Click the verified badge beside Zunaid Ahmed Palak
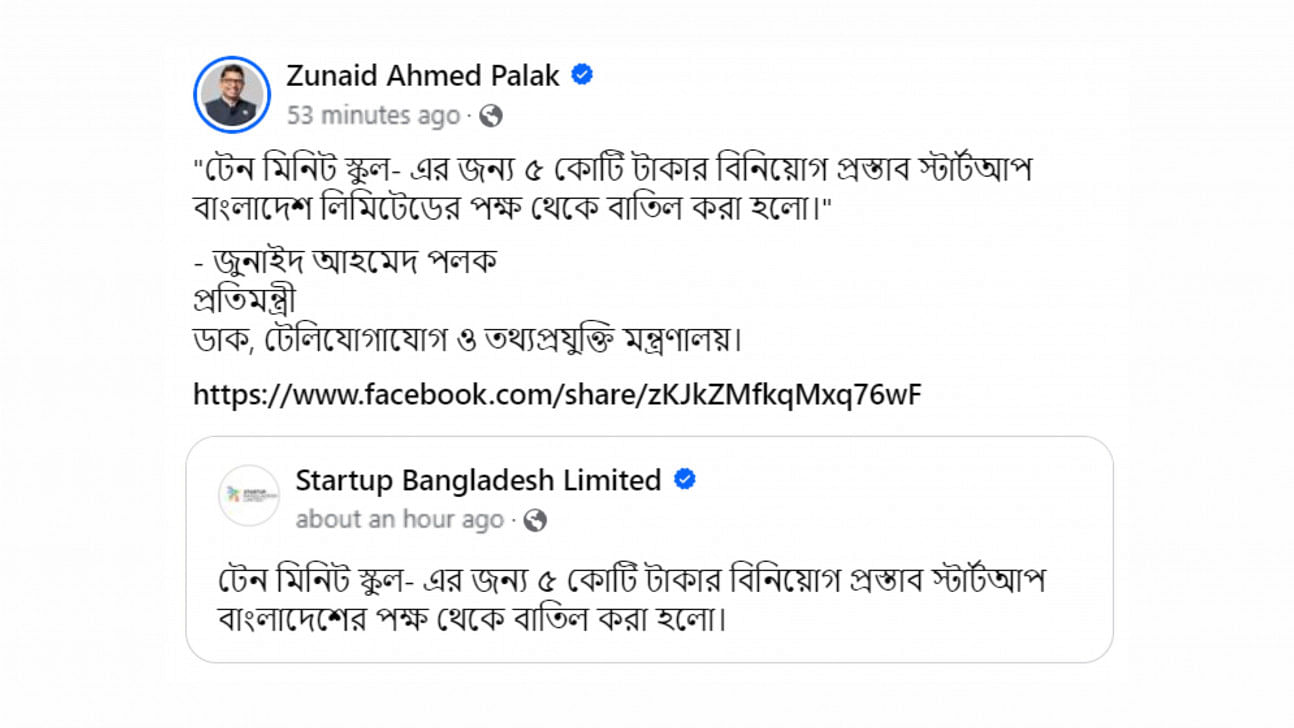 (582, 75)
